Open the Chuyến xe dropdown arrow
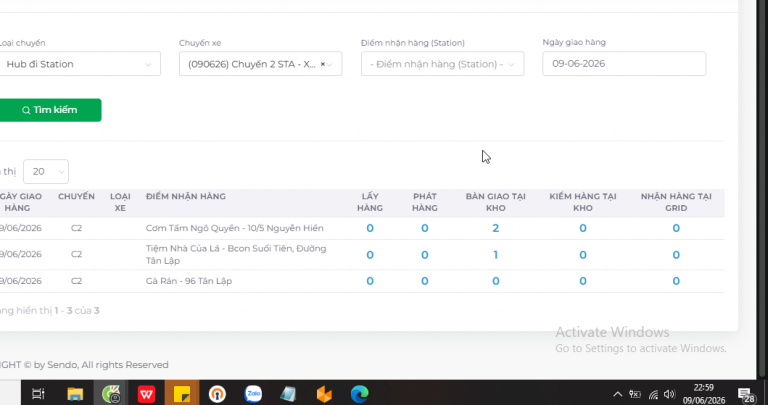Image resolution: width=768 pixels, height=405 pixels. pyautogui.click(x=330, y=65)
